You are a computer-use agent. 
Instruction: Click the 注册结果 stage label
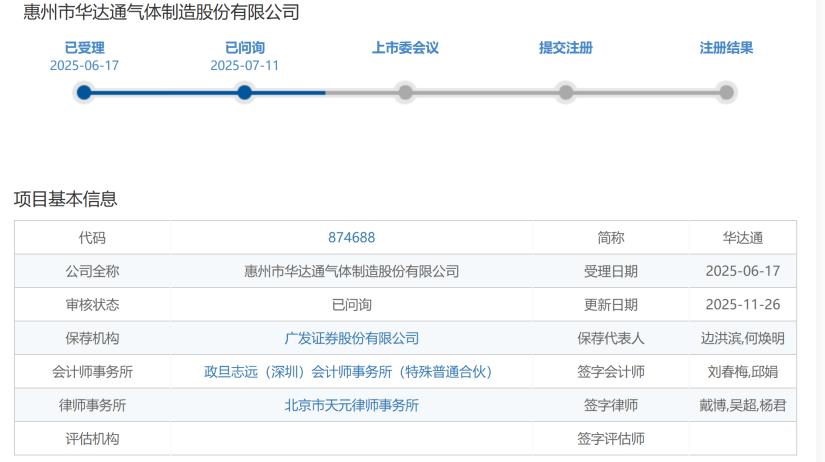tap(727, 48)
